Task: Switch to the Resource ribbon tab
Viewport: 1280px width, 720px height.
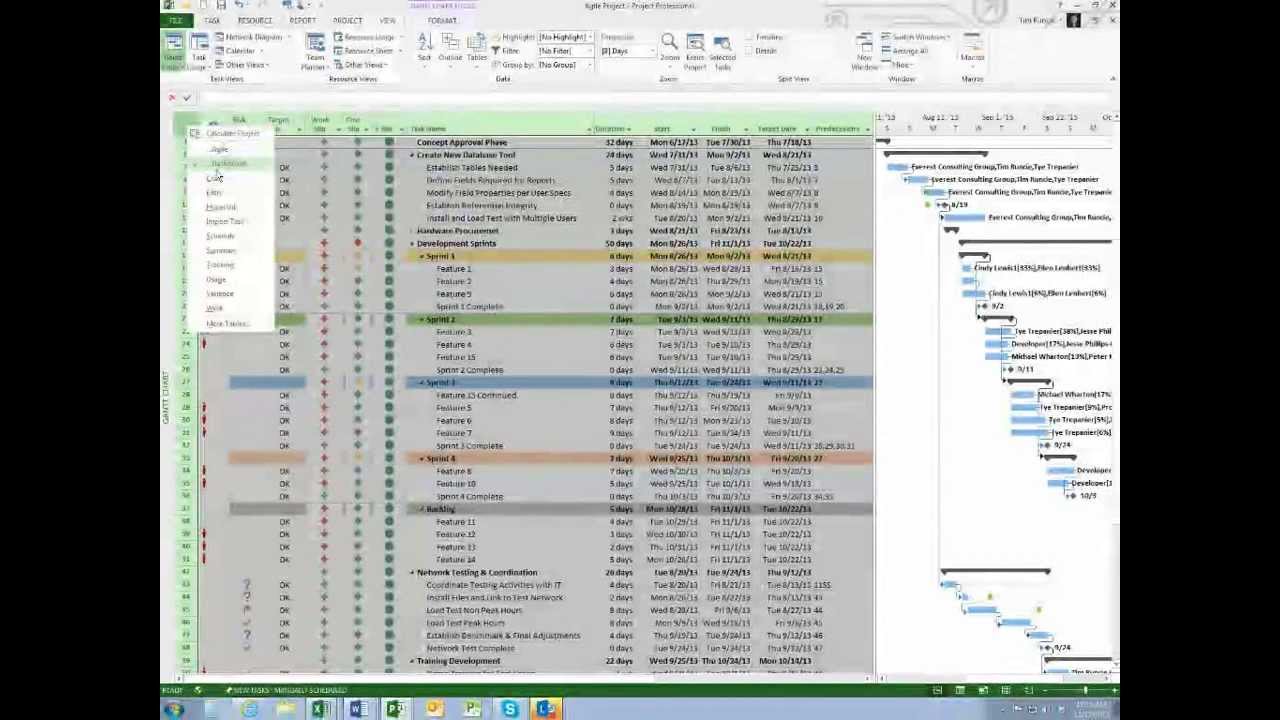Action: tap(254, 21)
